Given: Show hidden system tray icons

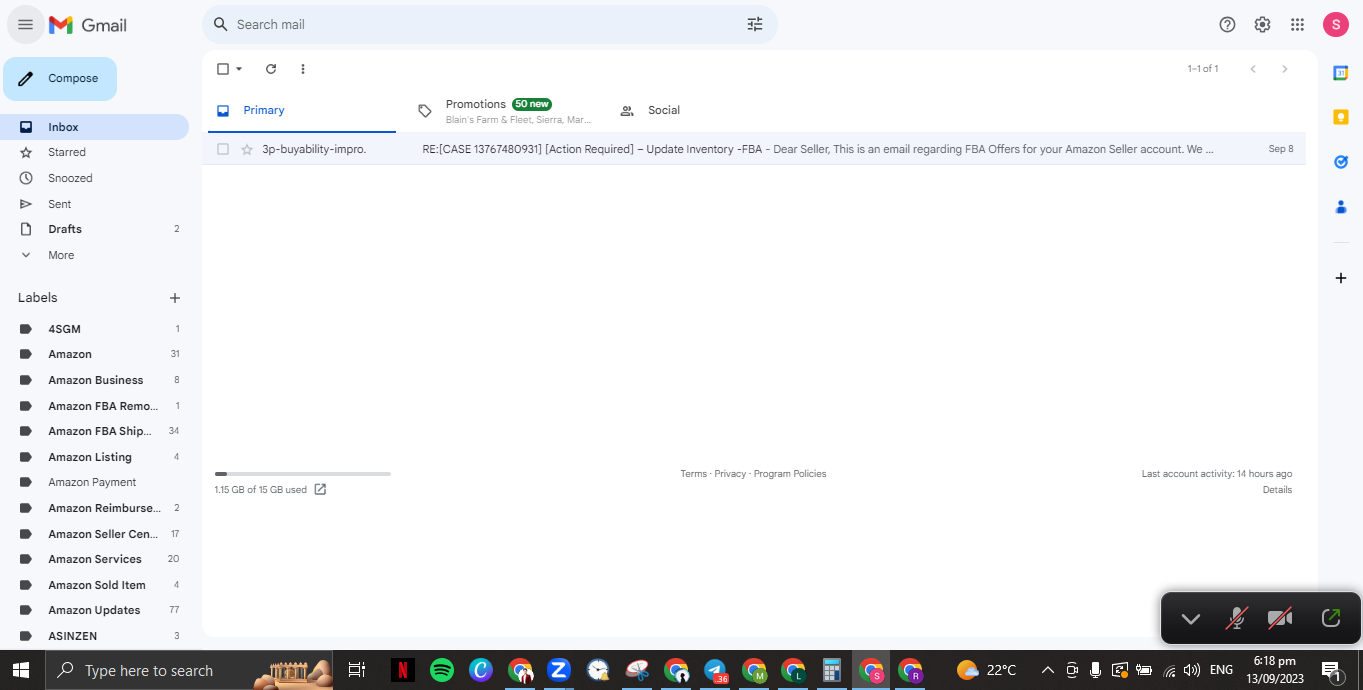Looking at the screenshot, I should pos(1047,670).
